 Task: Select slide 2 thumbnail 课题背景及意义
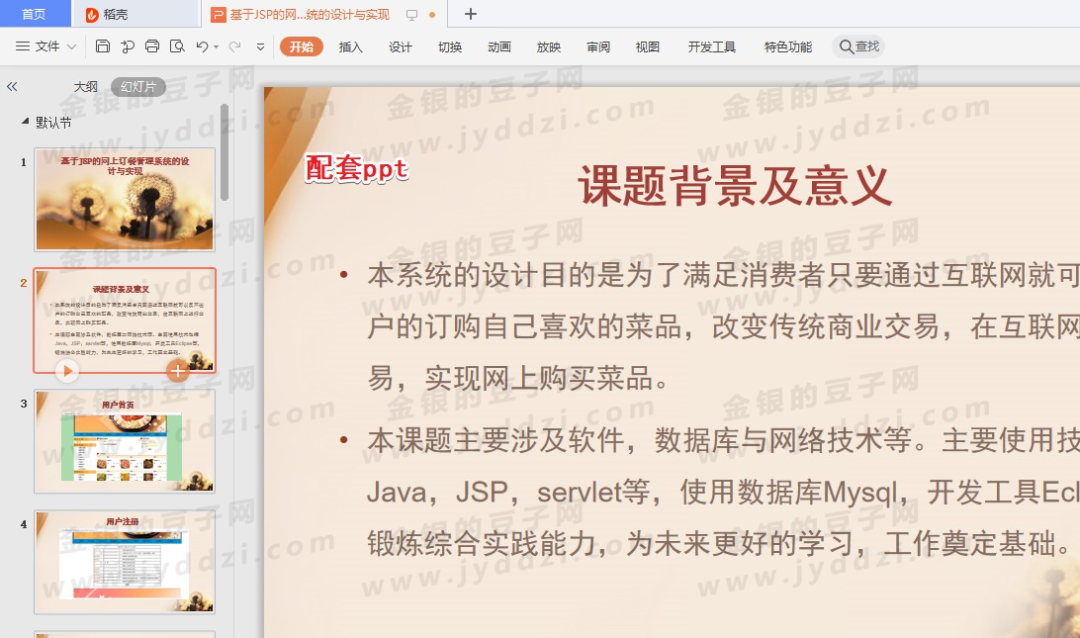click(x=125, y=320)
